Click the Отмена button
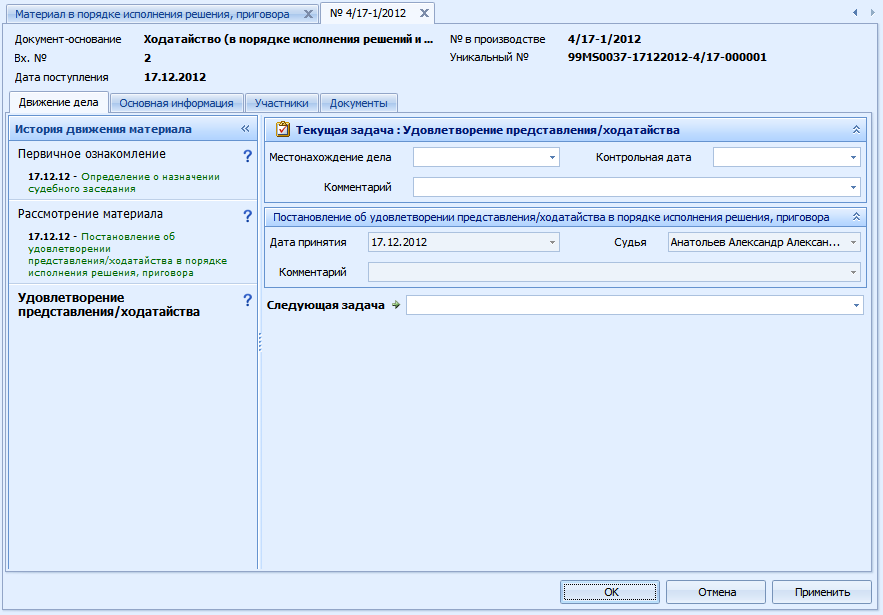883x615 pixels. (716, 592)
